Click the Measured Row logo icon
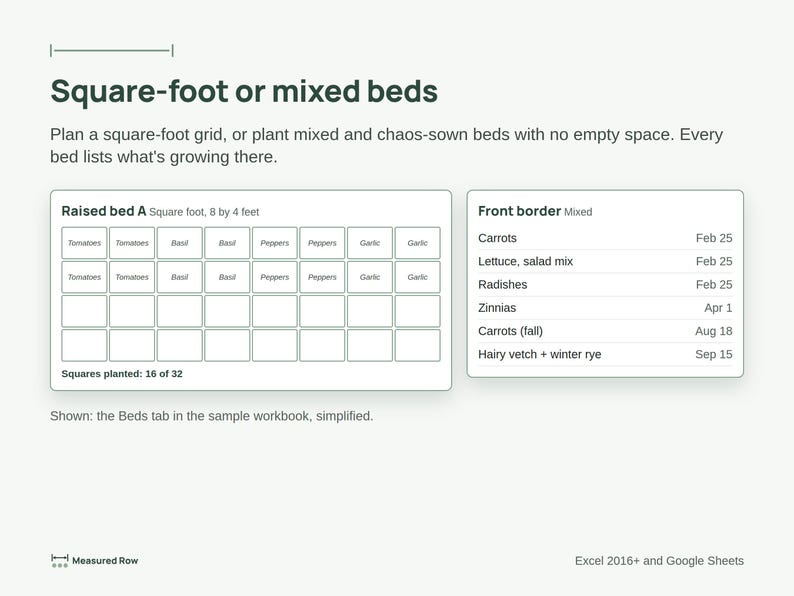 coord(60,561)
